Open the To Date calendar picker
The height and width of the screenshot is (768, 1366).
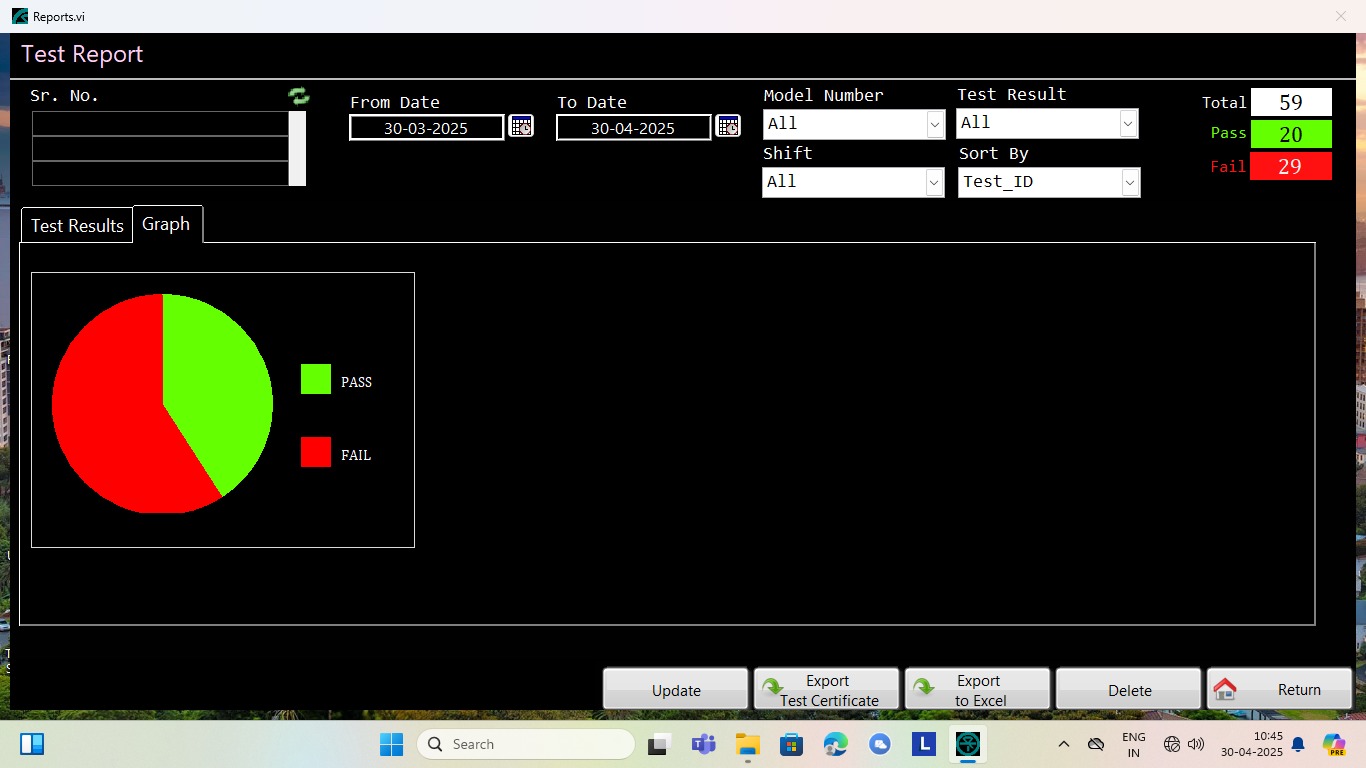728,126
